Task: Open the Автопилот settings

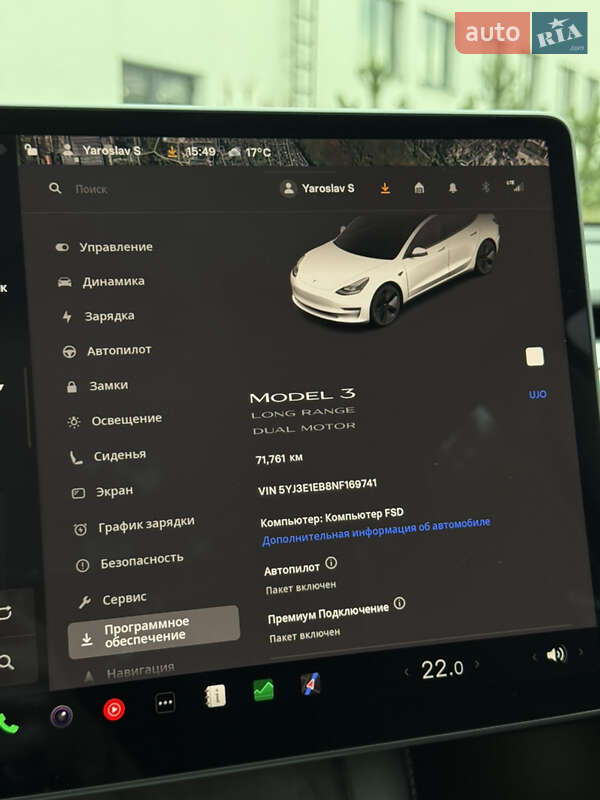Action: coord(107,351)
